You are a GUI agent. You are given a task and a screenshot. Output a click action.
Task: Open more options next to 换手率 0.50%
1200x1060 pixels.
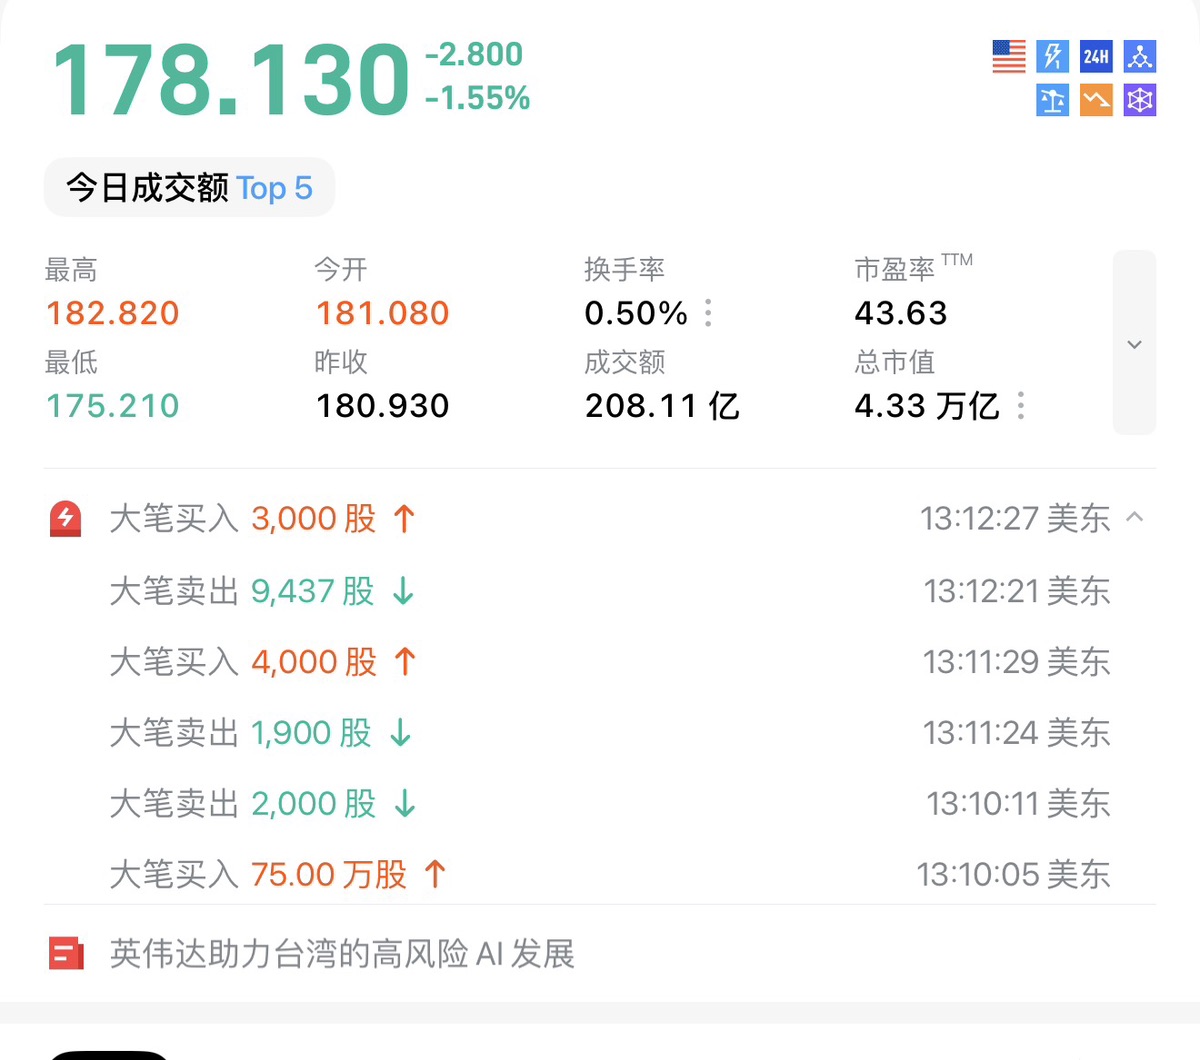(x=708, y=313)
